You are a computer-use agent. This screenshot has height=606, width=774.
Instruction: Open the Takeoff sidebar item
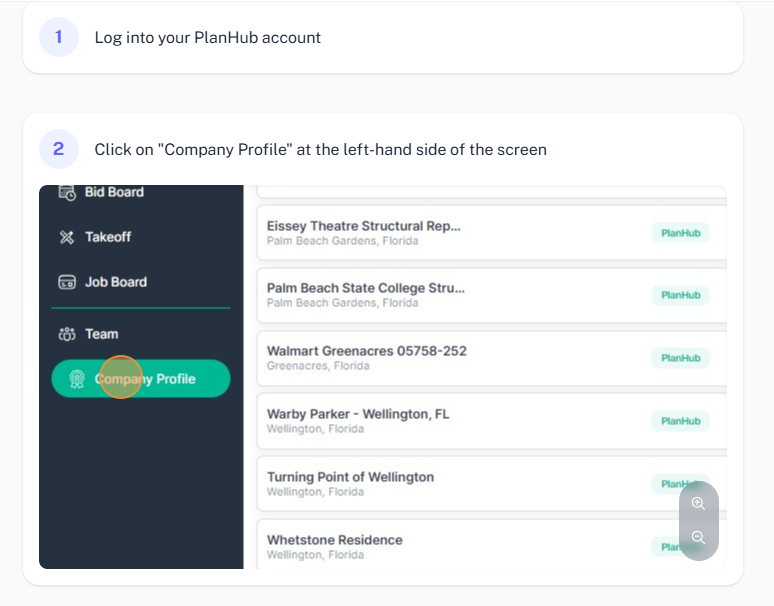click(95, 237)
